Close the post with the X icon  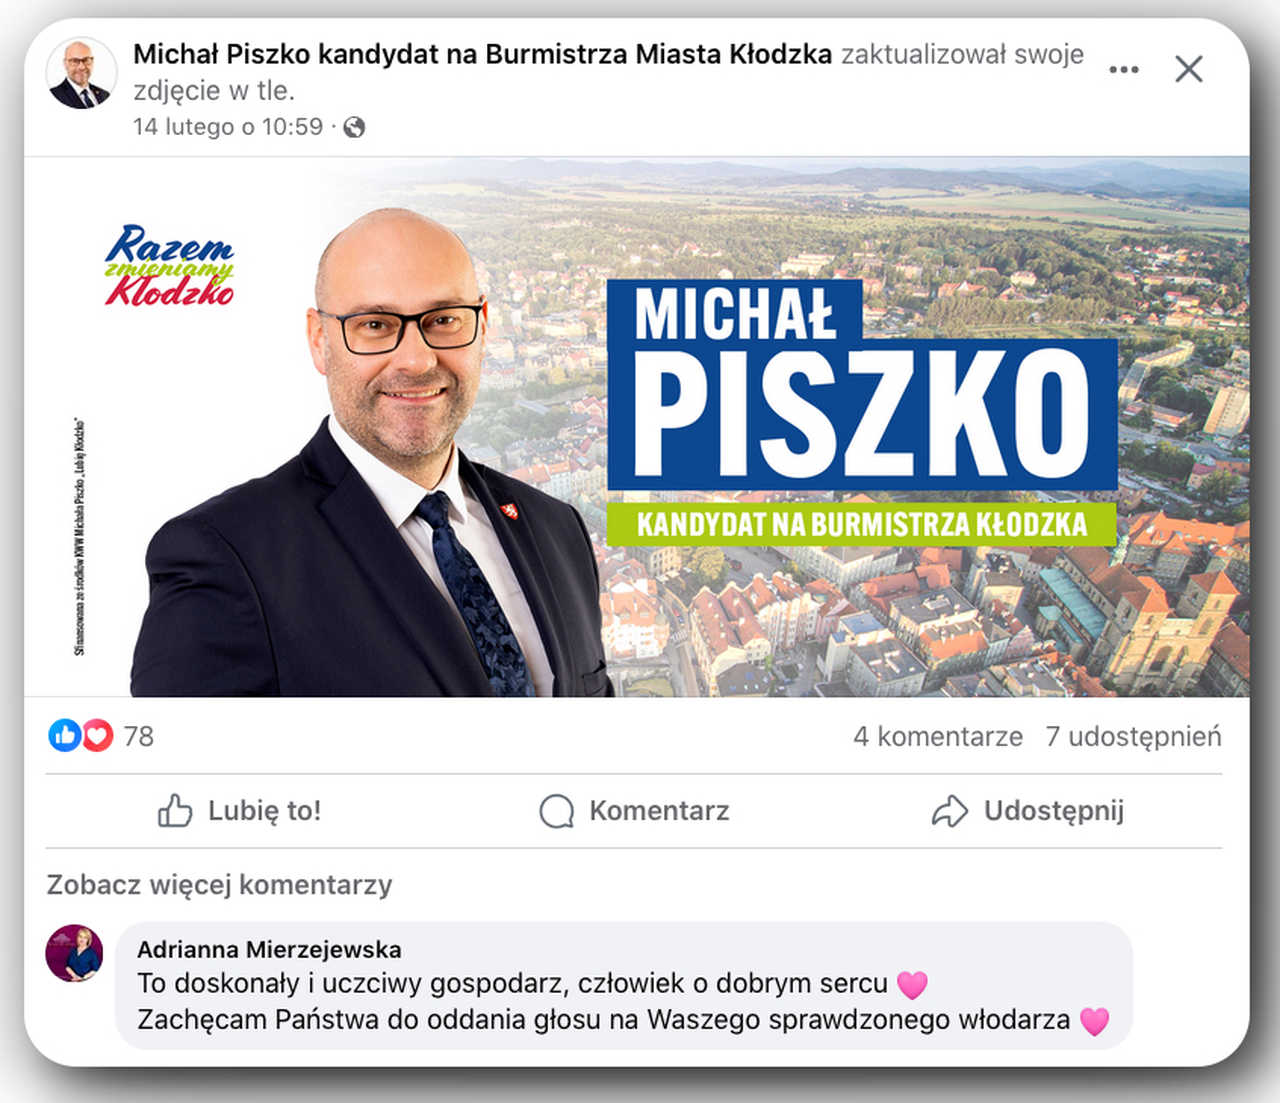coord(1189,69)
